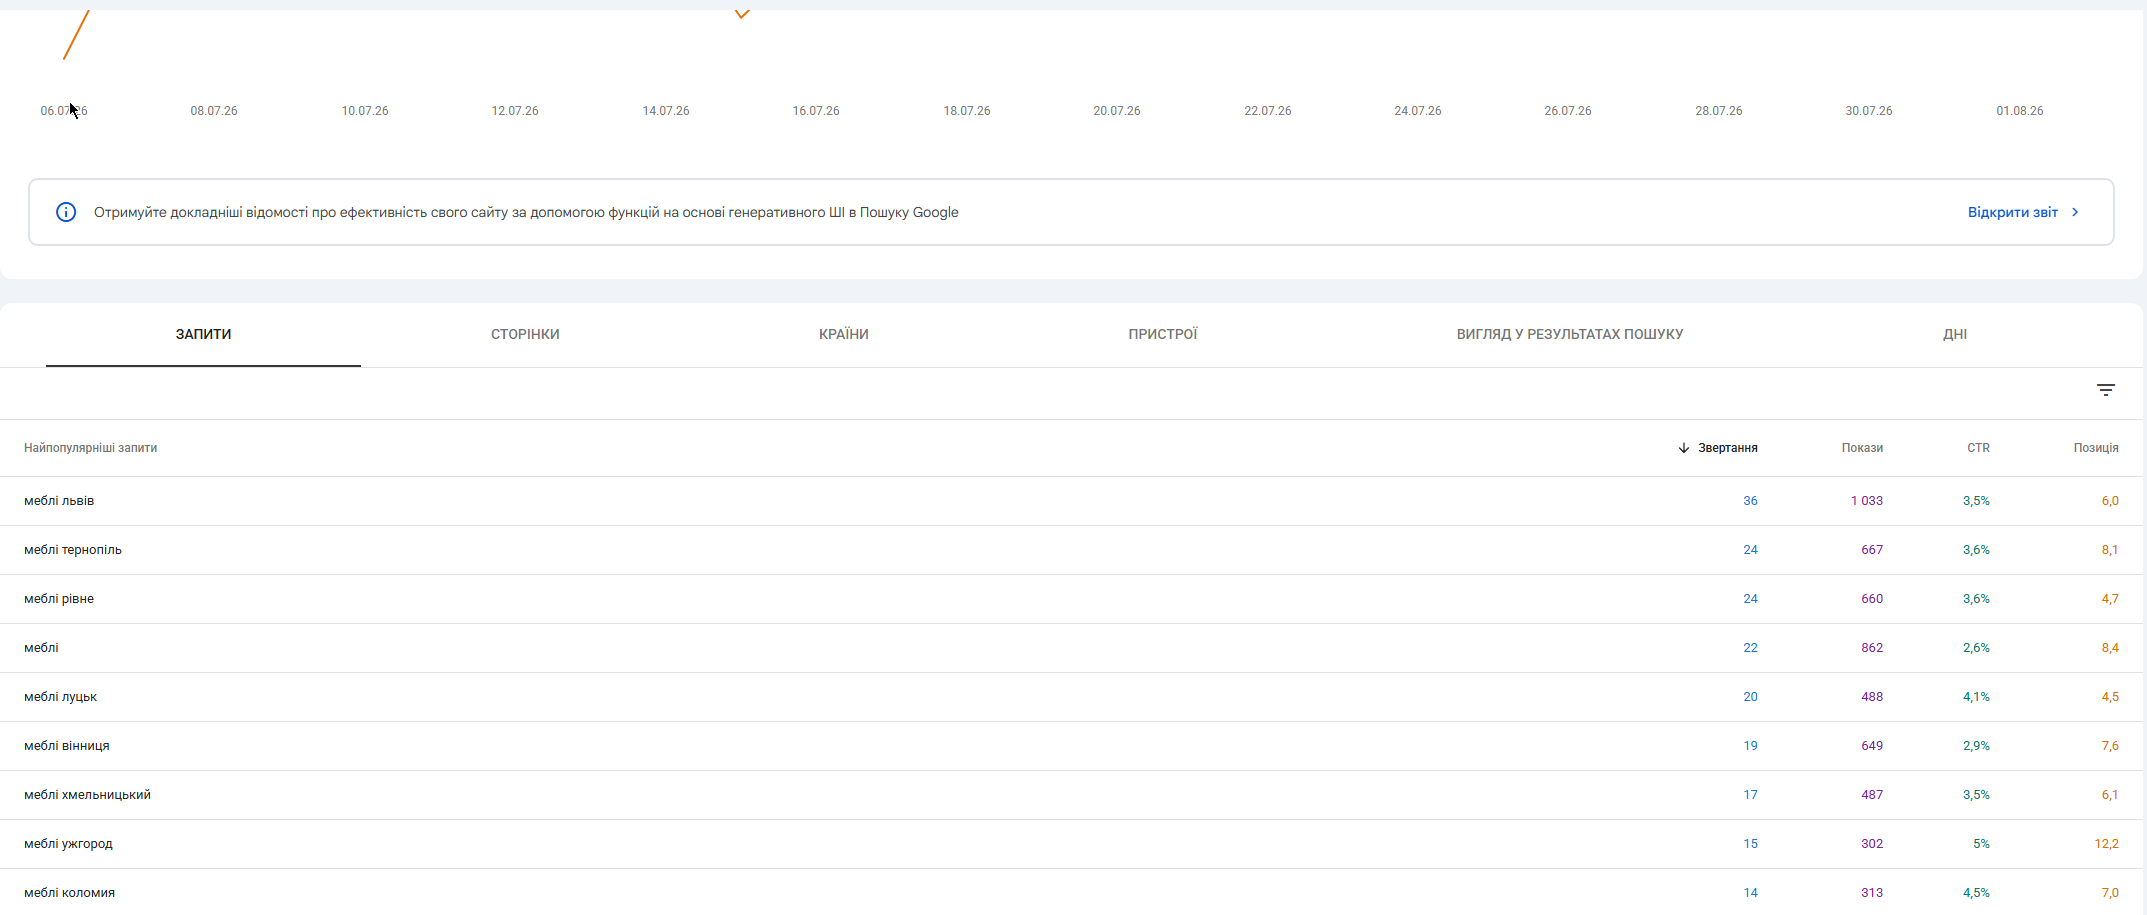
Task: Select query меблі тернопіль
Action: [x=73, y=550]
